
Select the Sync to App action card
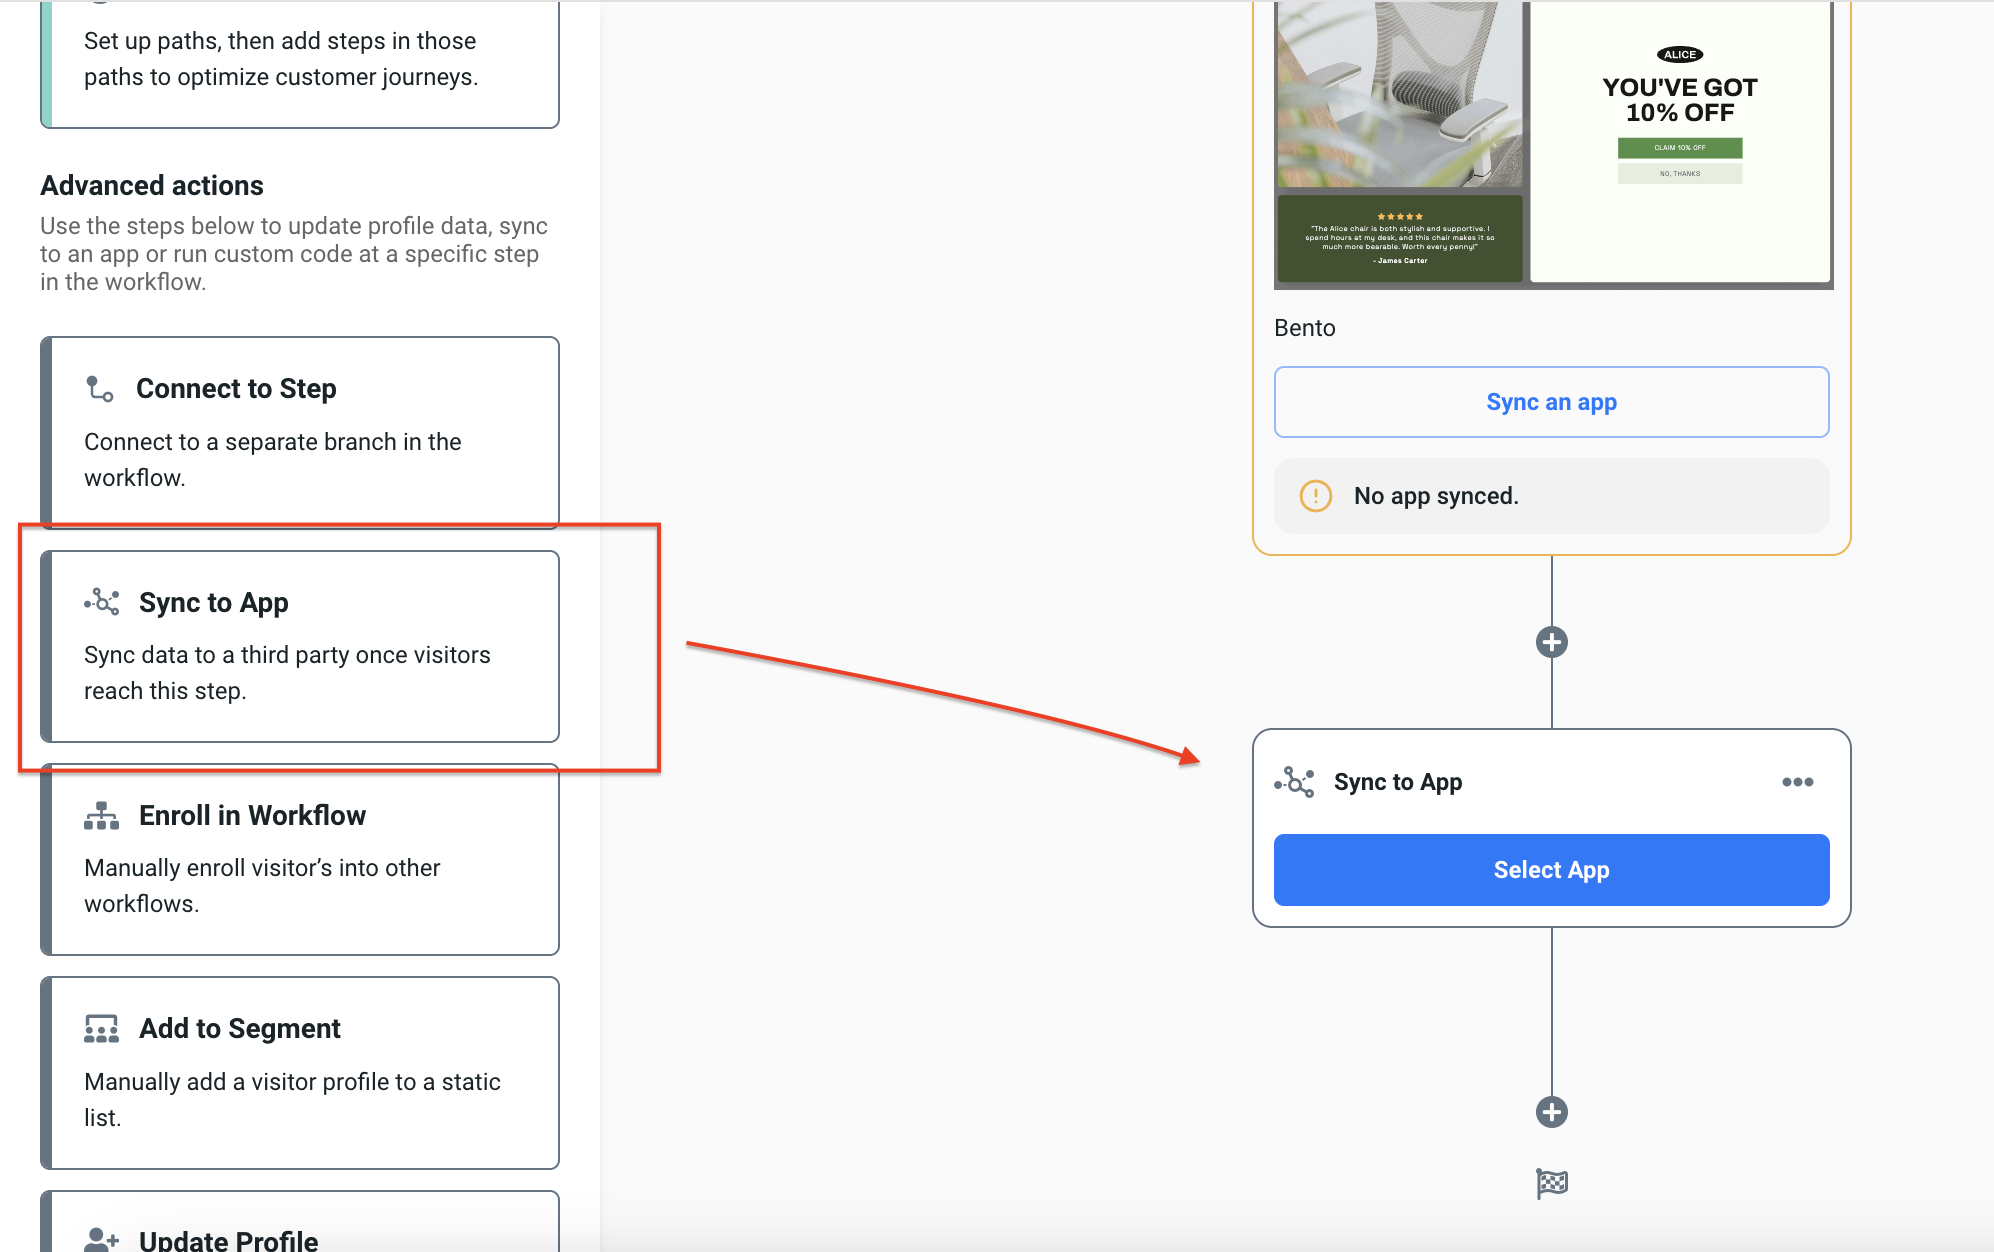tap(300, 646)
